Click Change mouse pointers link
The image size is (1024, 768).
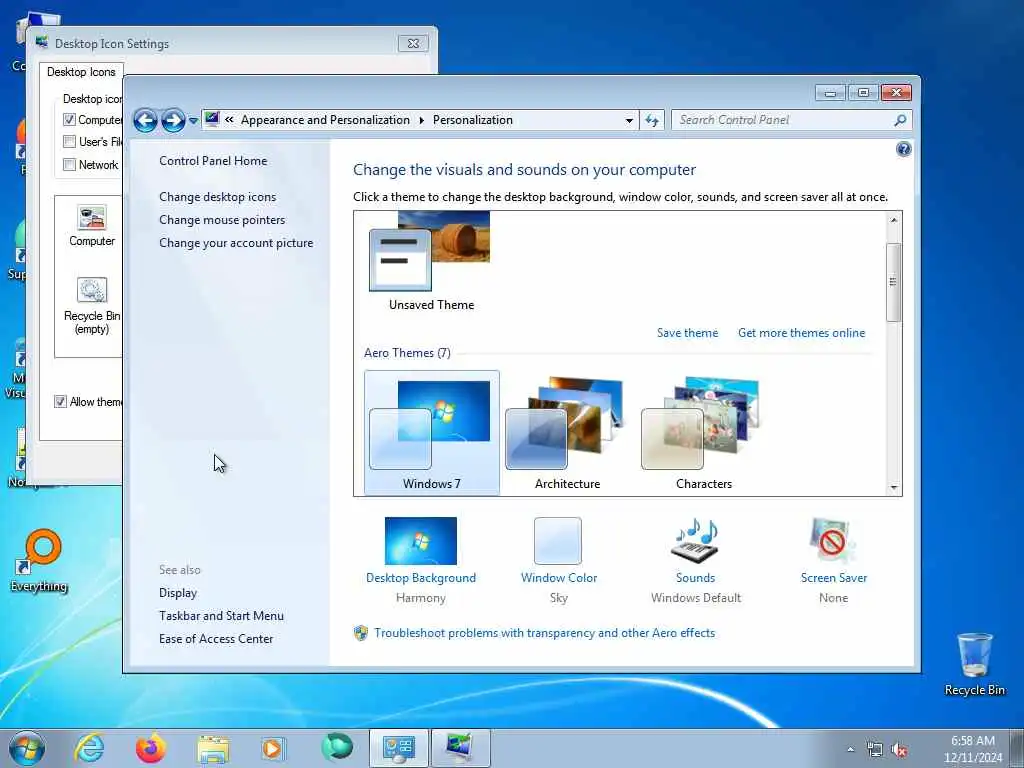point(222,219)
